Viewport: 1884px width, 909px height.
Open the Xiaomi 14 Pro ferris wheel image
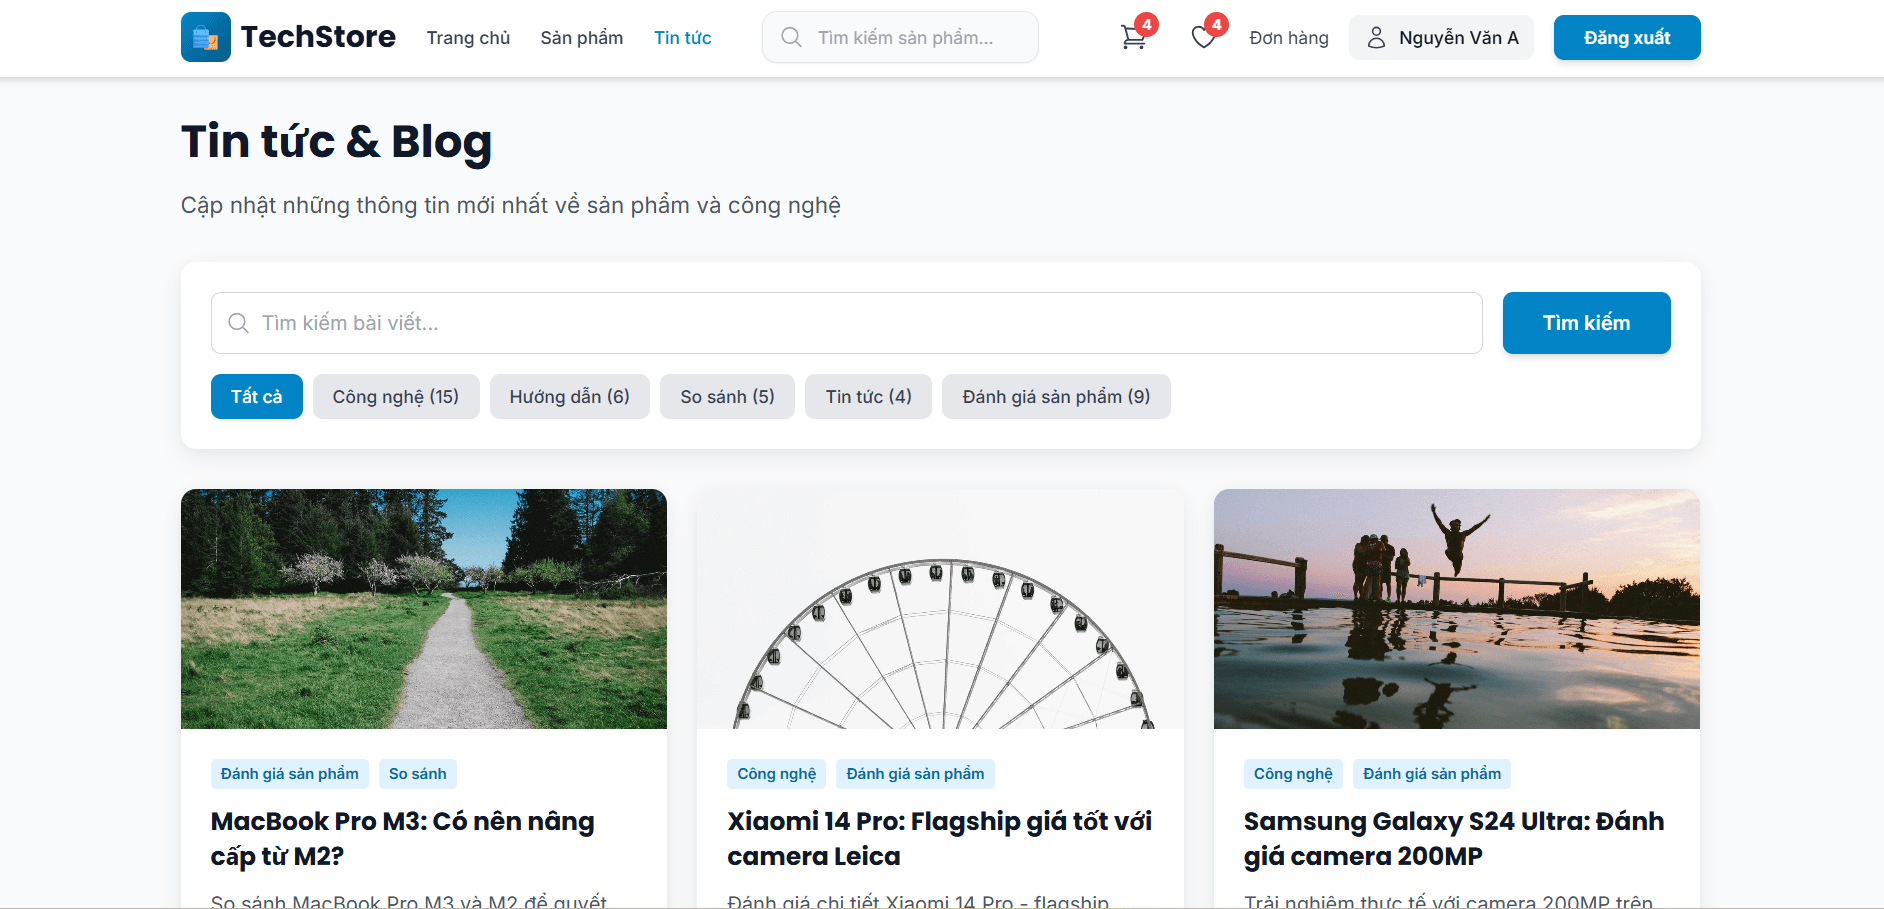tap(940, 609)
